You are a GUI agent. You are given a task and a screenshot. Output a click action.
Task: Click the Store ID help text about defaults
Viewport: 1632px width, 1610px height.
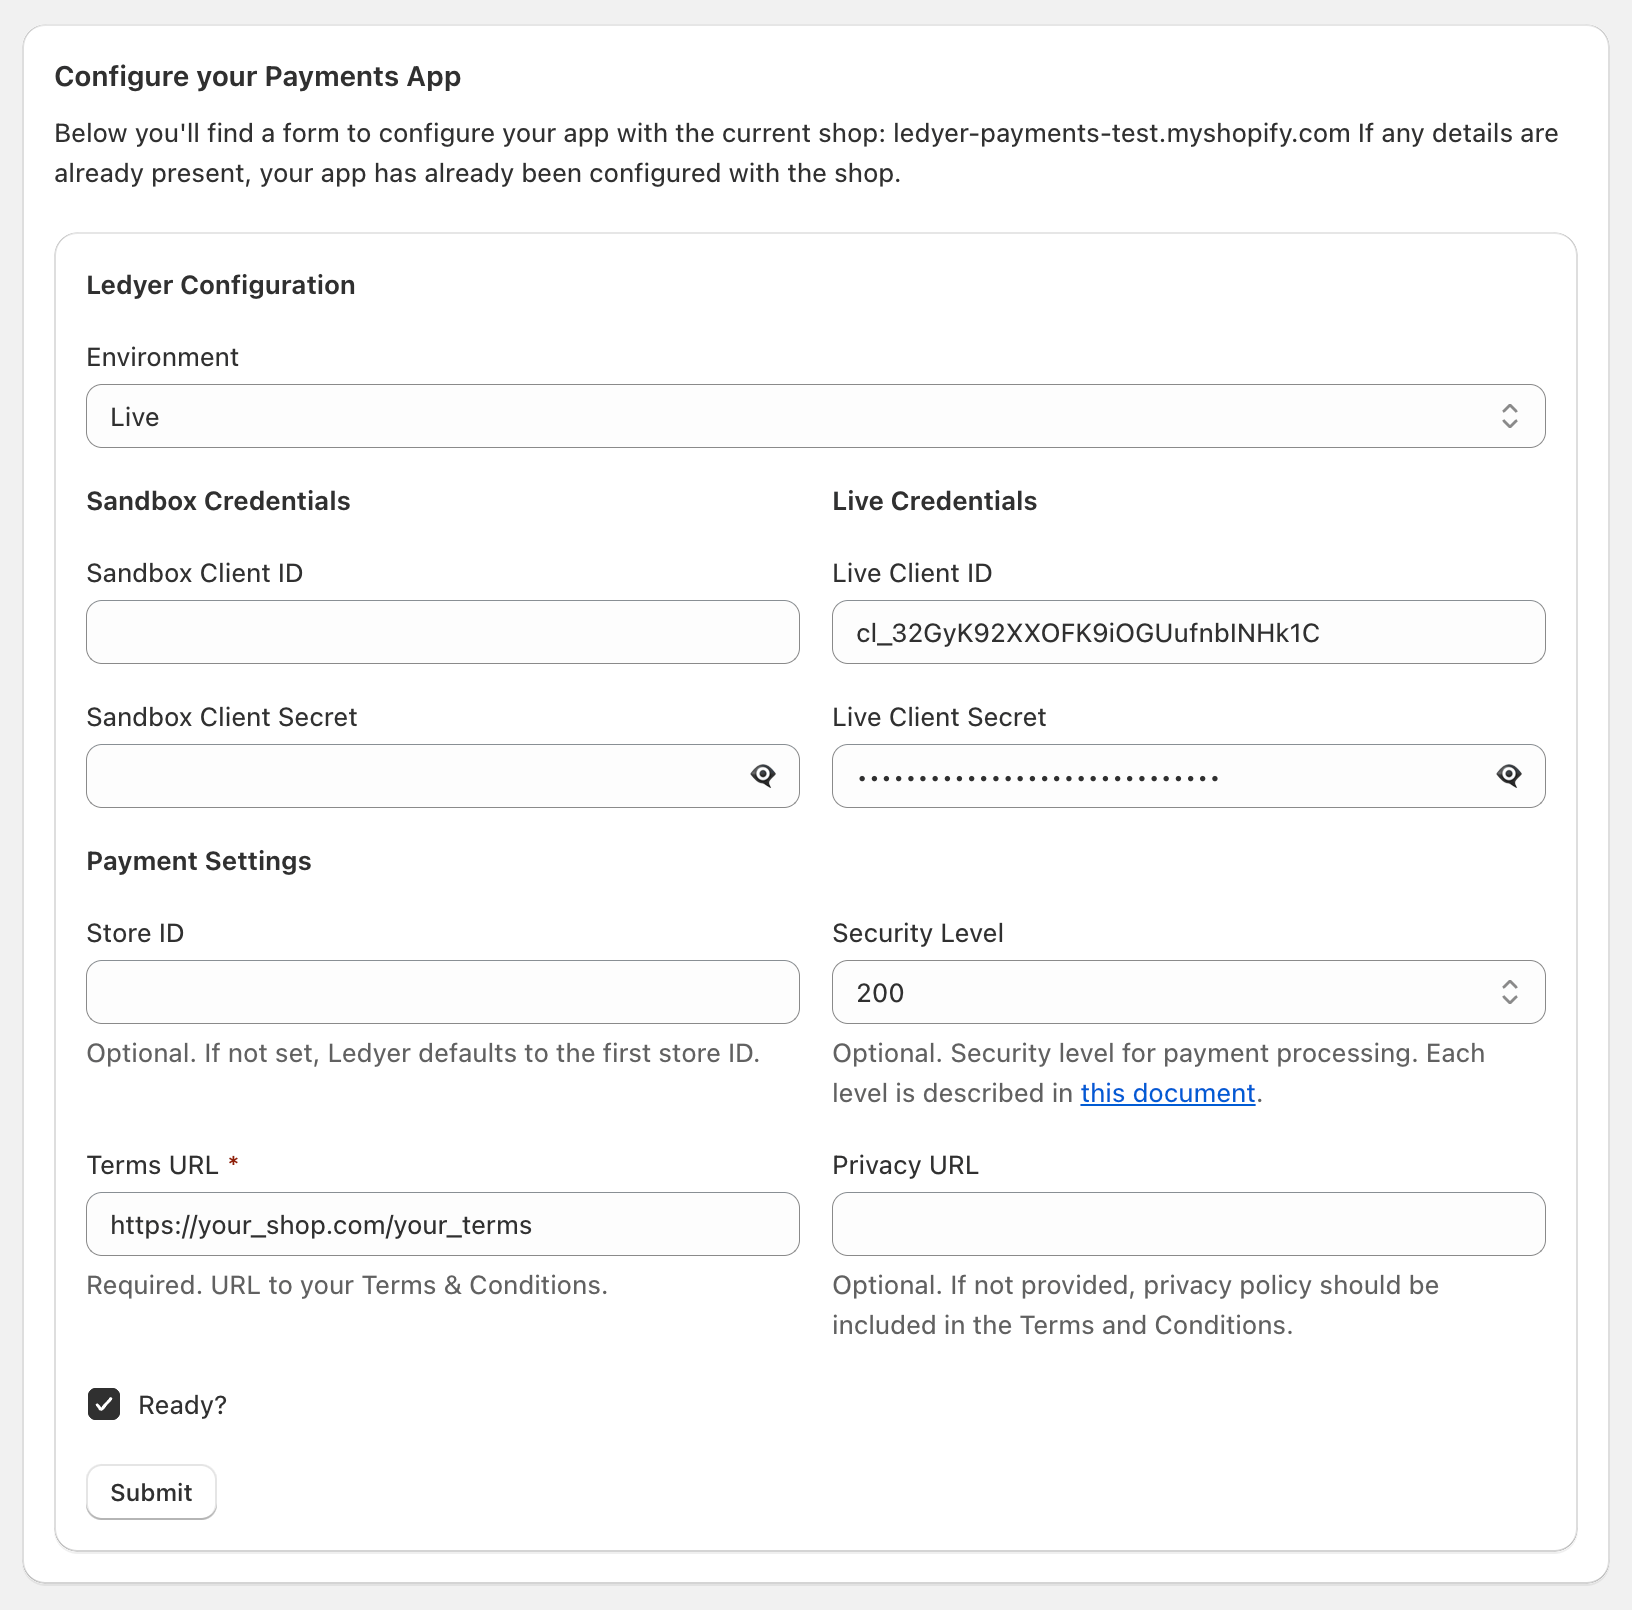point(423,1053)
